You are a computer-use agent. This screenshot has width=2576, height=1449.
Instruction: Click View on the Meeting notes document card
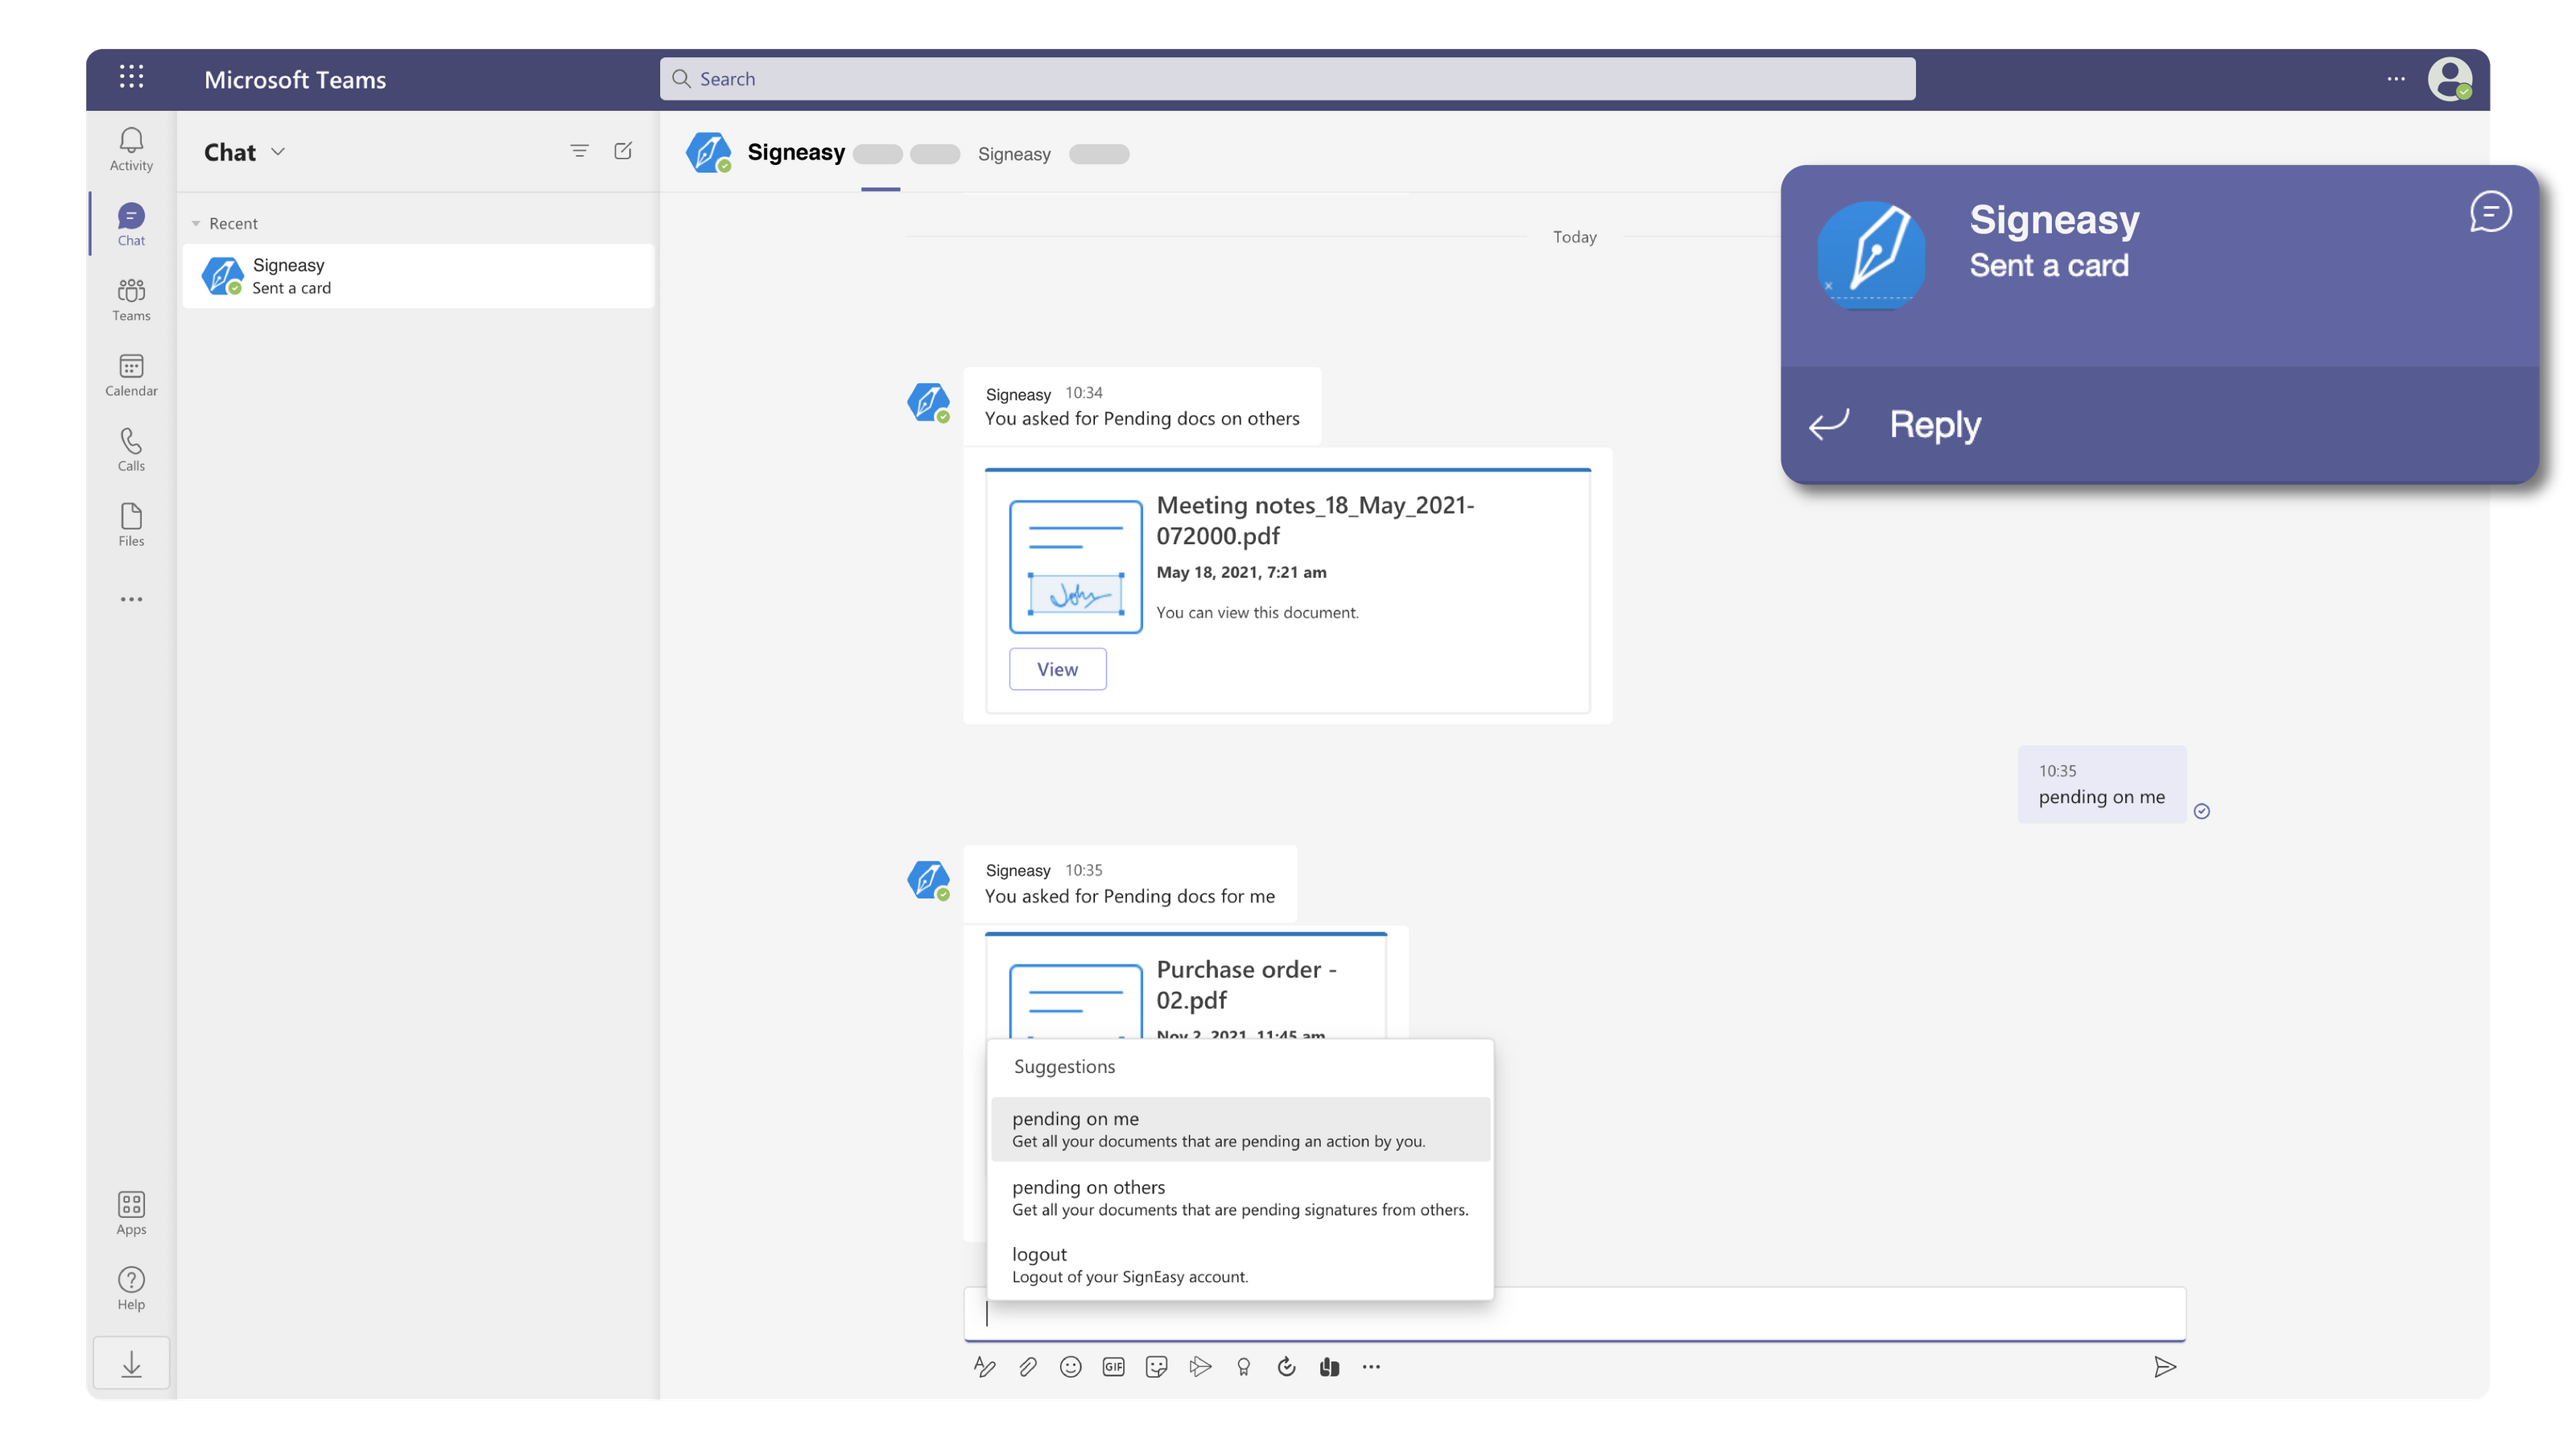[1057, 668]
